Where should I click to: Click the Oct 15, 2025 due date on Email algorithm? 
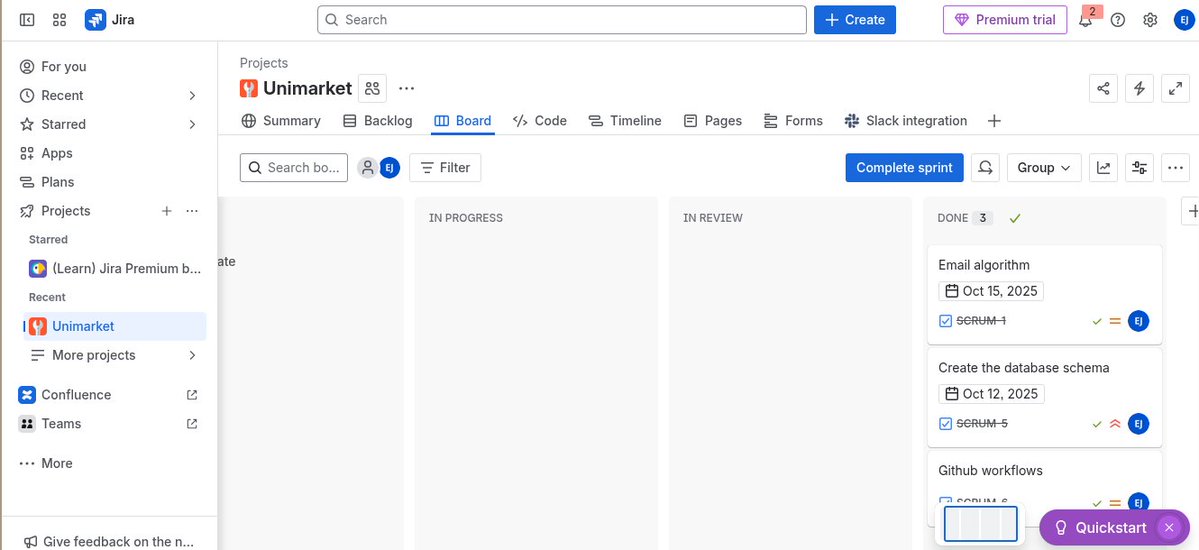[x=991, y=291]
